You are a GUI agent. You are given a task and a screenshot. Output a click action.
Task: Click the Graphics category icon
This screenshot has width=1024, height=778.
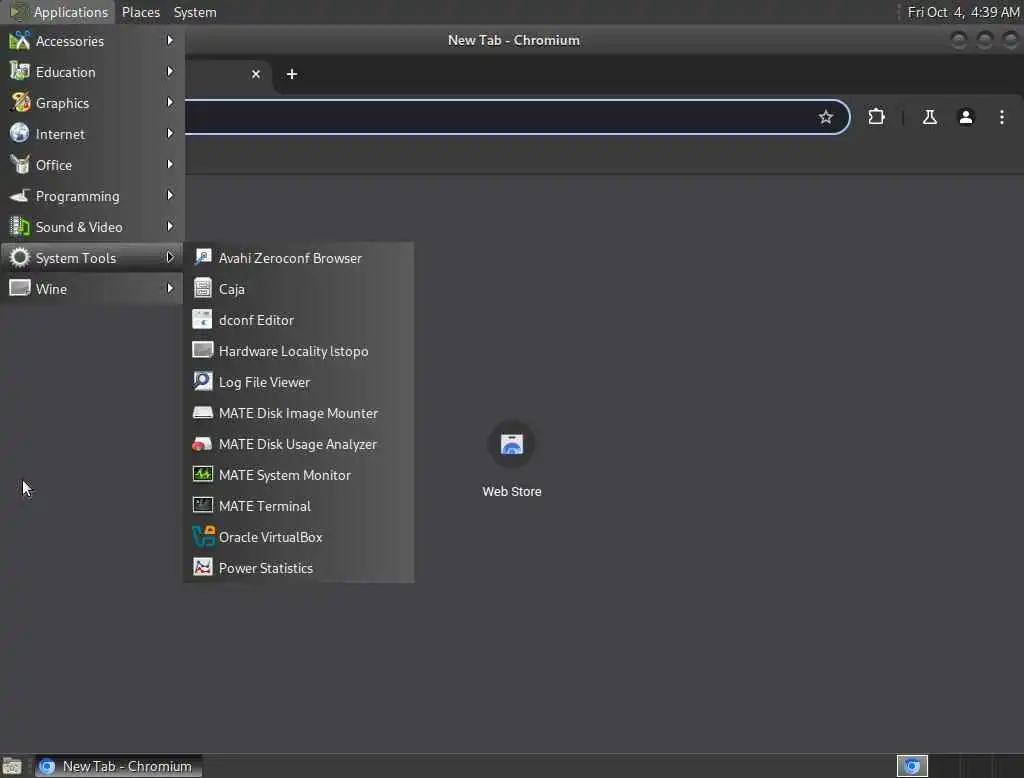tap(20, 103)
